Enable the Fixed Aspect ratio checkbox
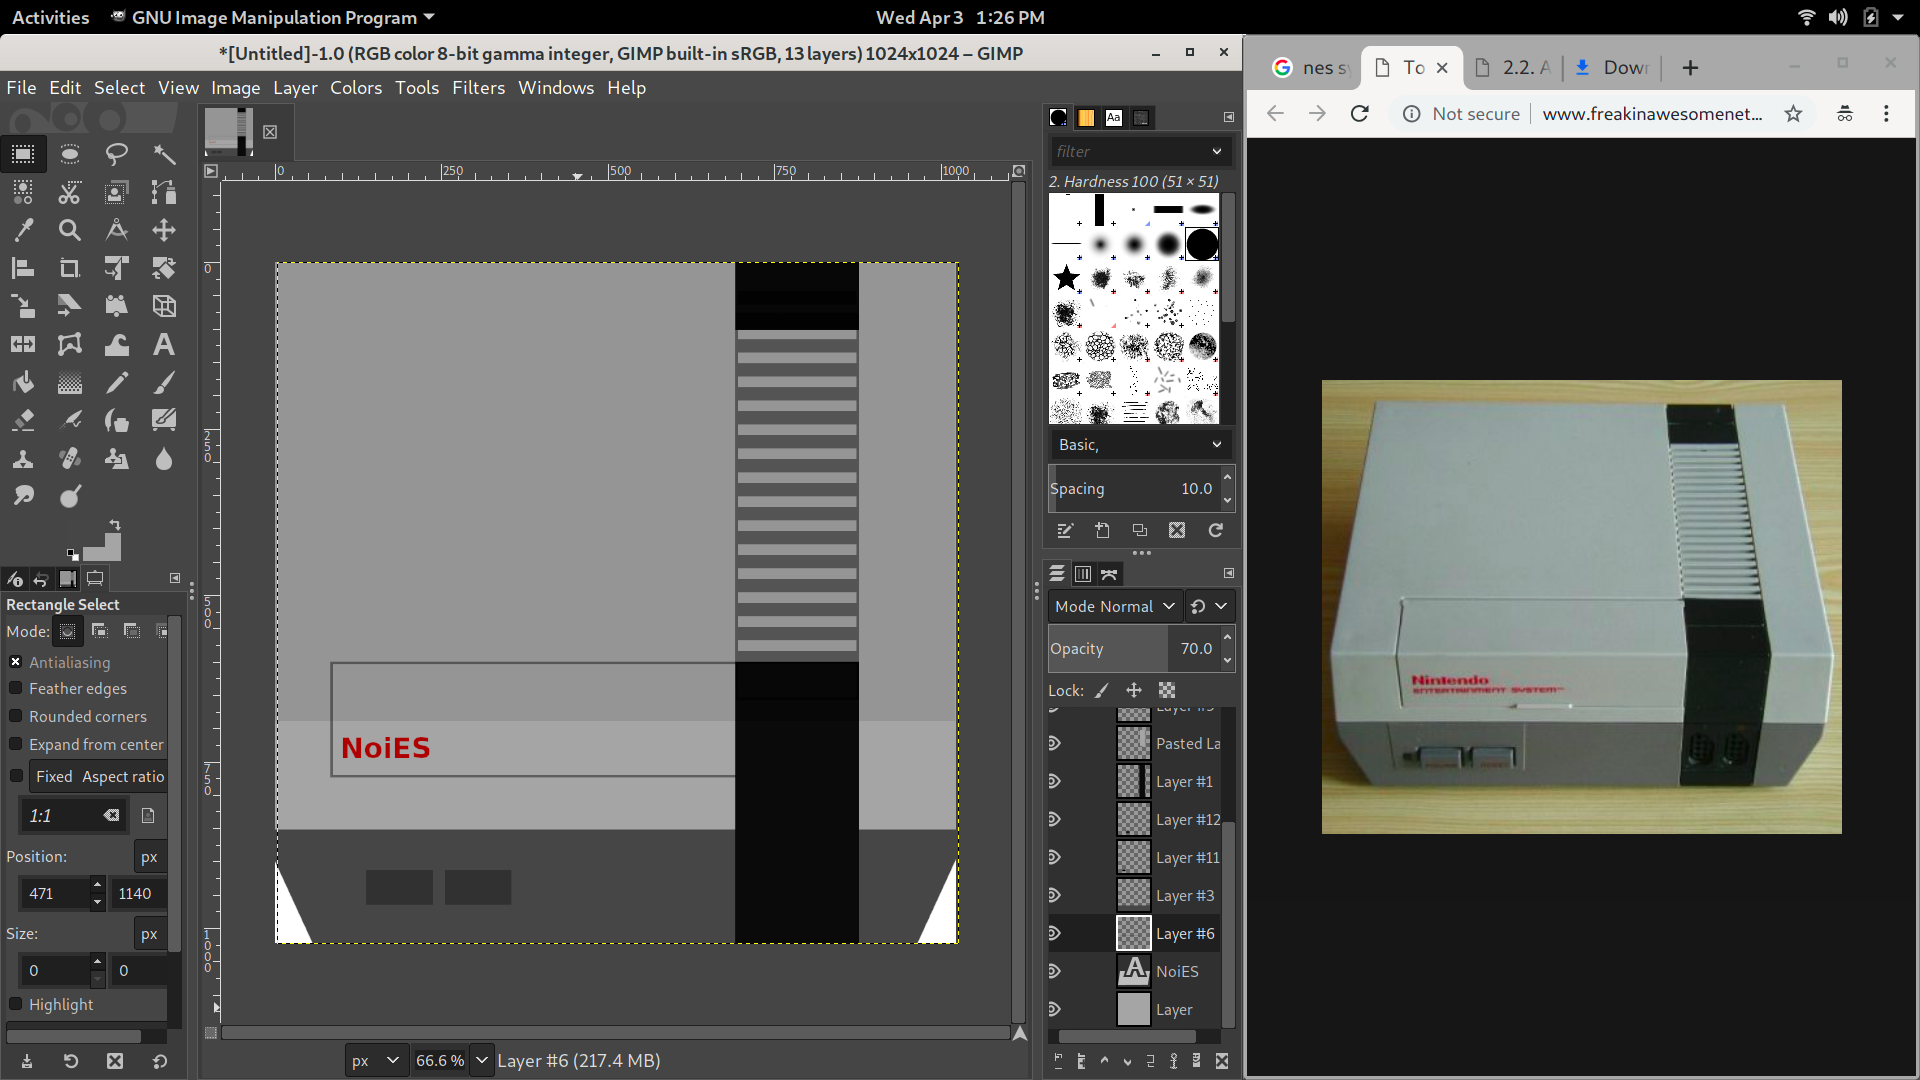This screenshot has width=1920, height=1080. [16, 776]
